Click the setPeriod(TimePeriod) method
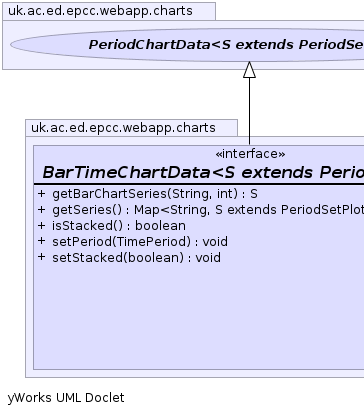The image size is (364, 415). 140,242
